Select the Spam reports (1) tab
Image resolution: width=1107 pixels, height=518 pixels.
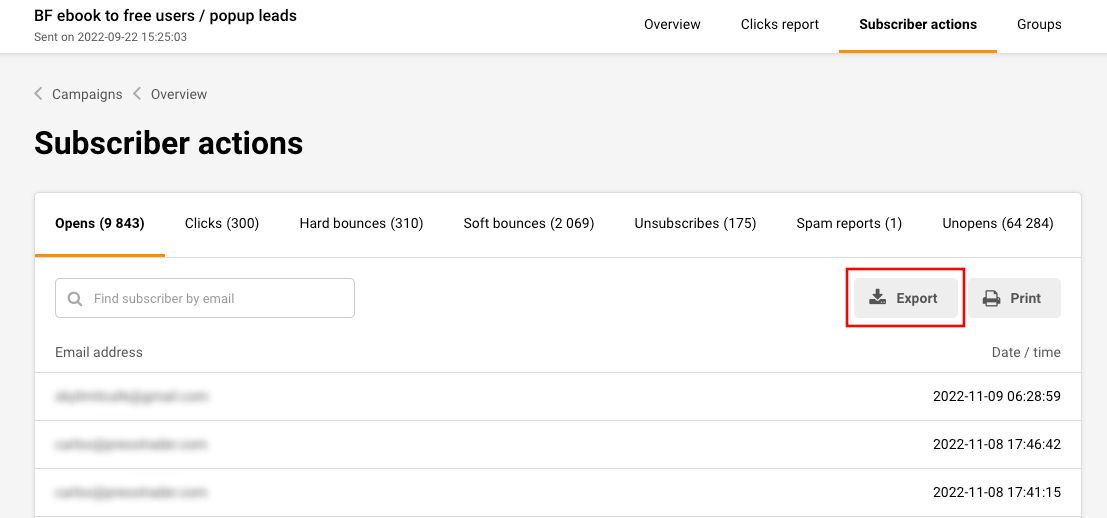pos(849,223)
